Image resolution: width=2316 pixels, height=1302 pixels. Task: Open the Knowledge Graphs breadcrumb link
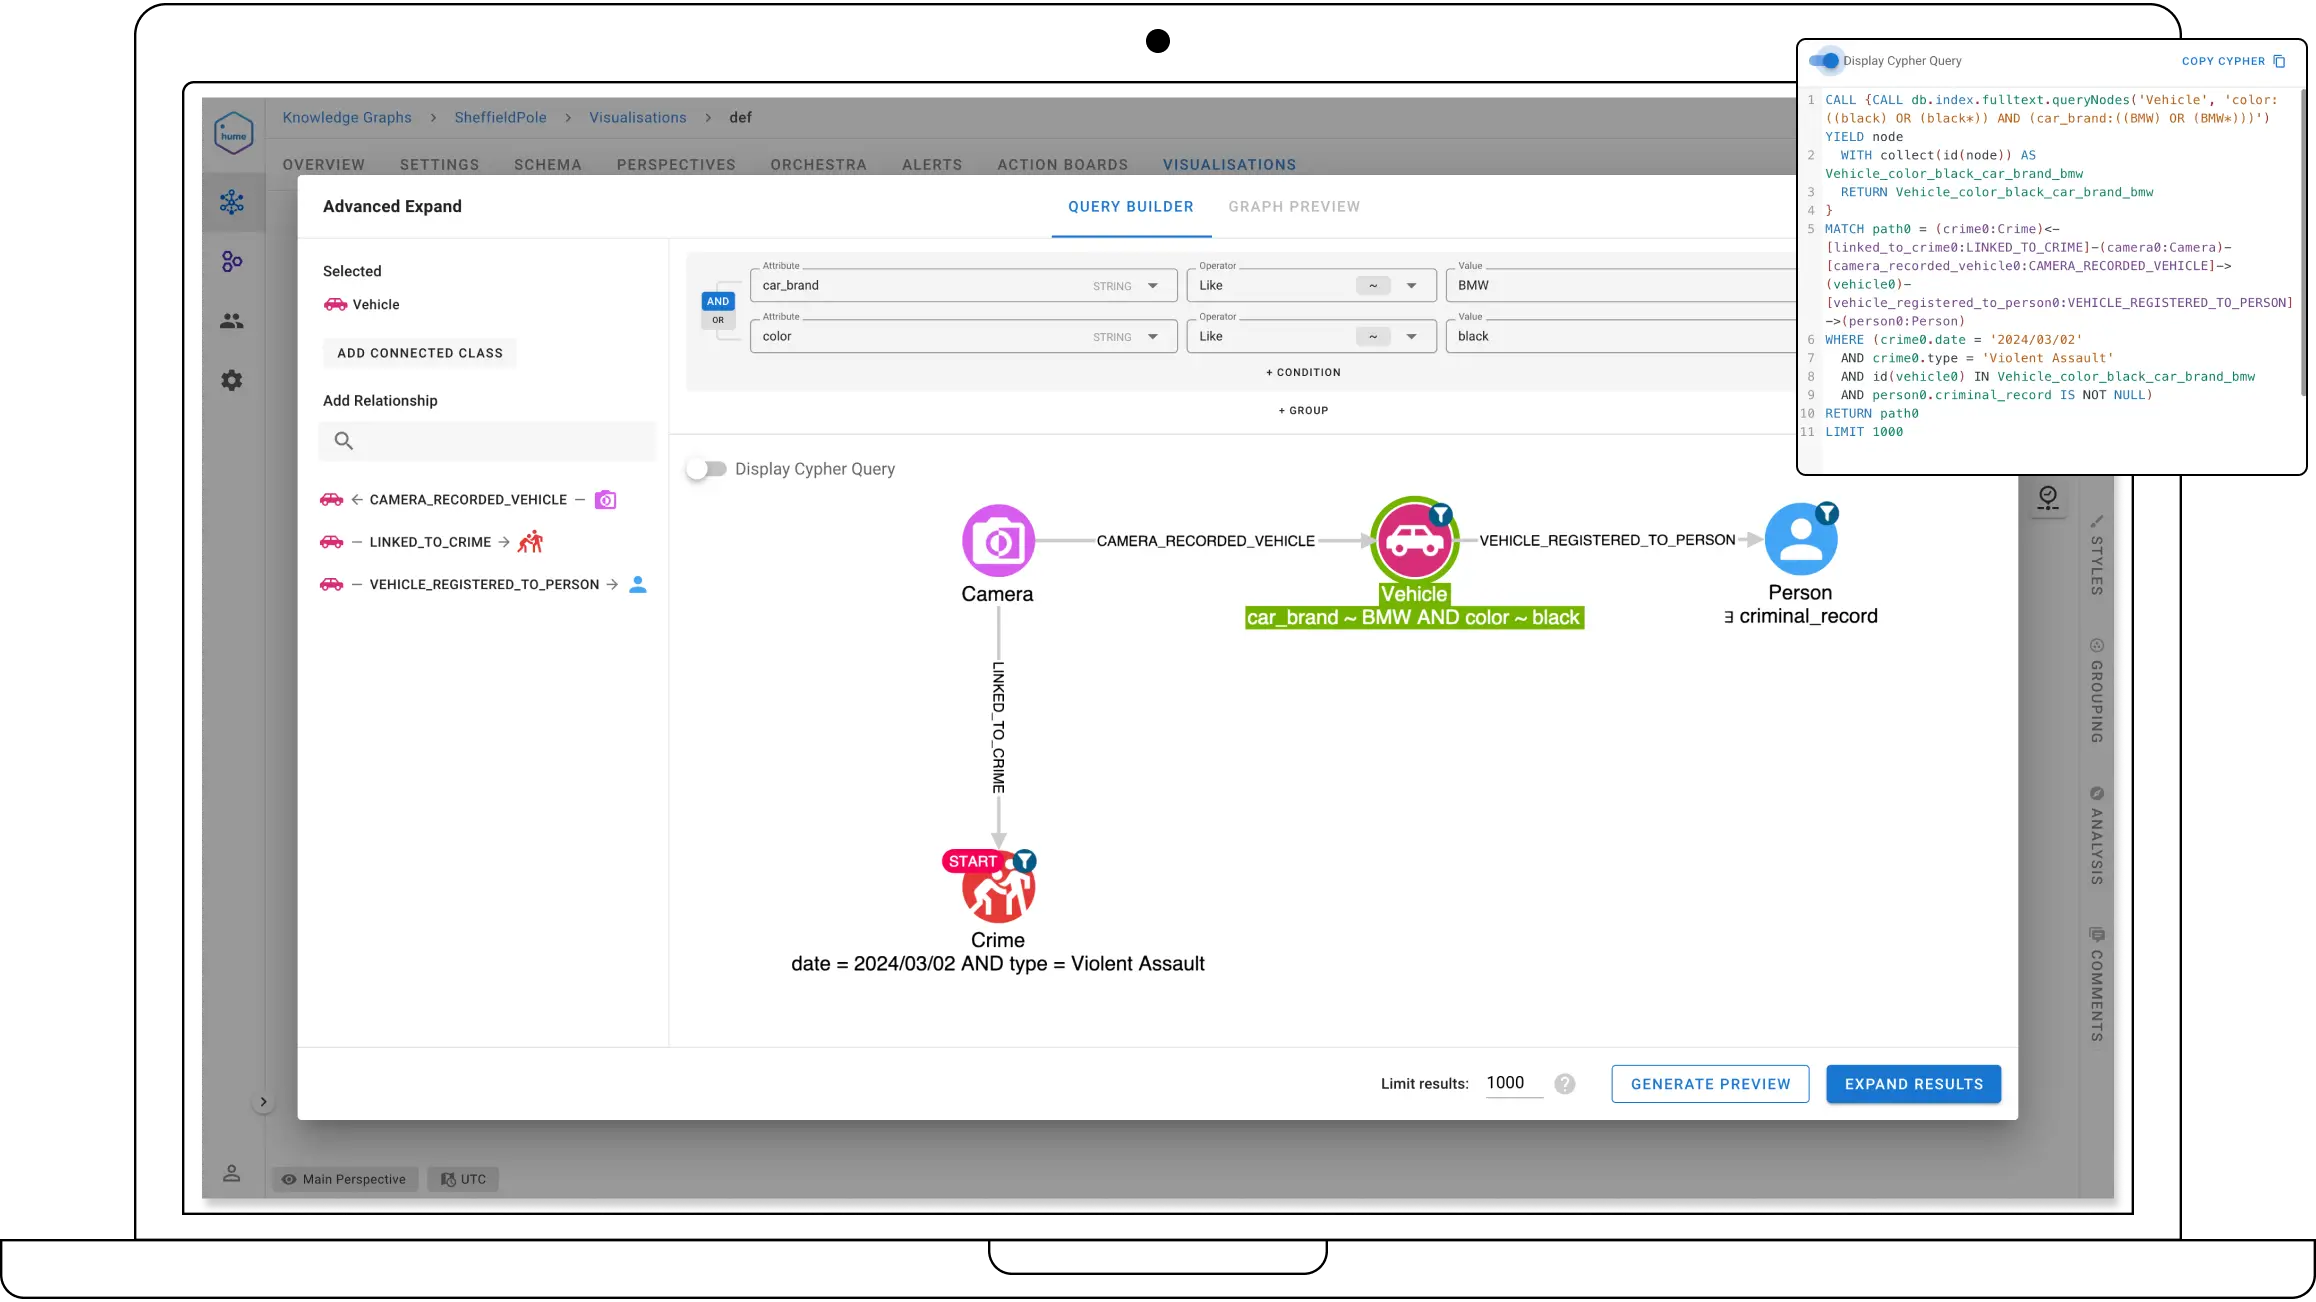pos(347,117)
